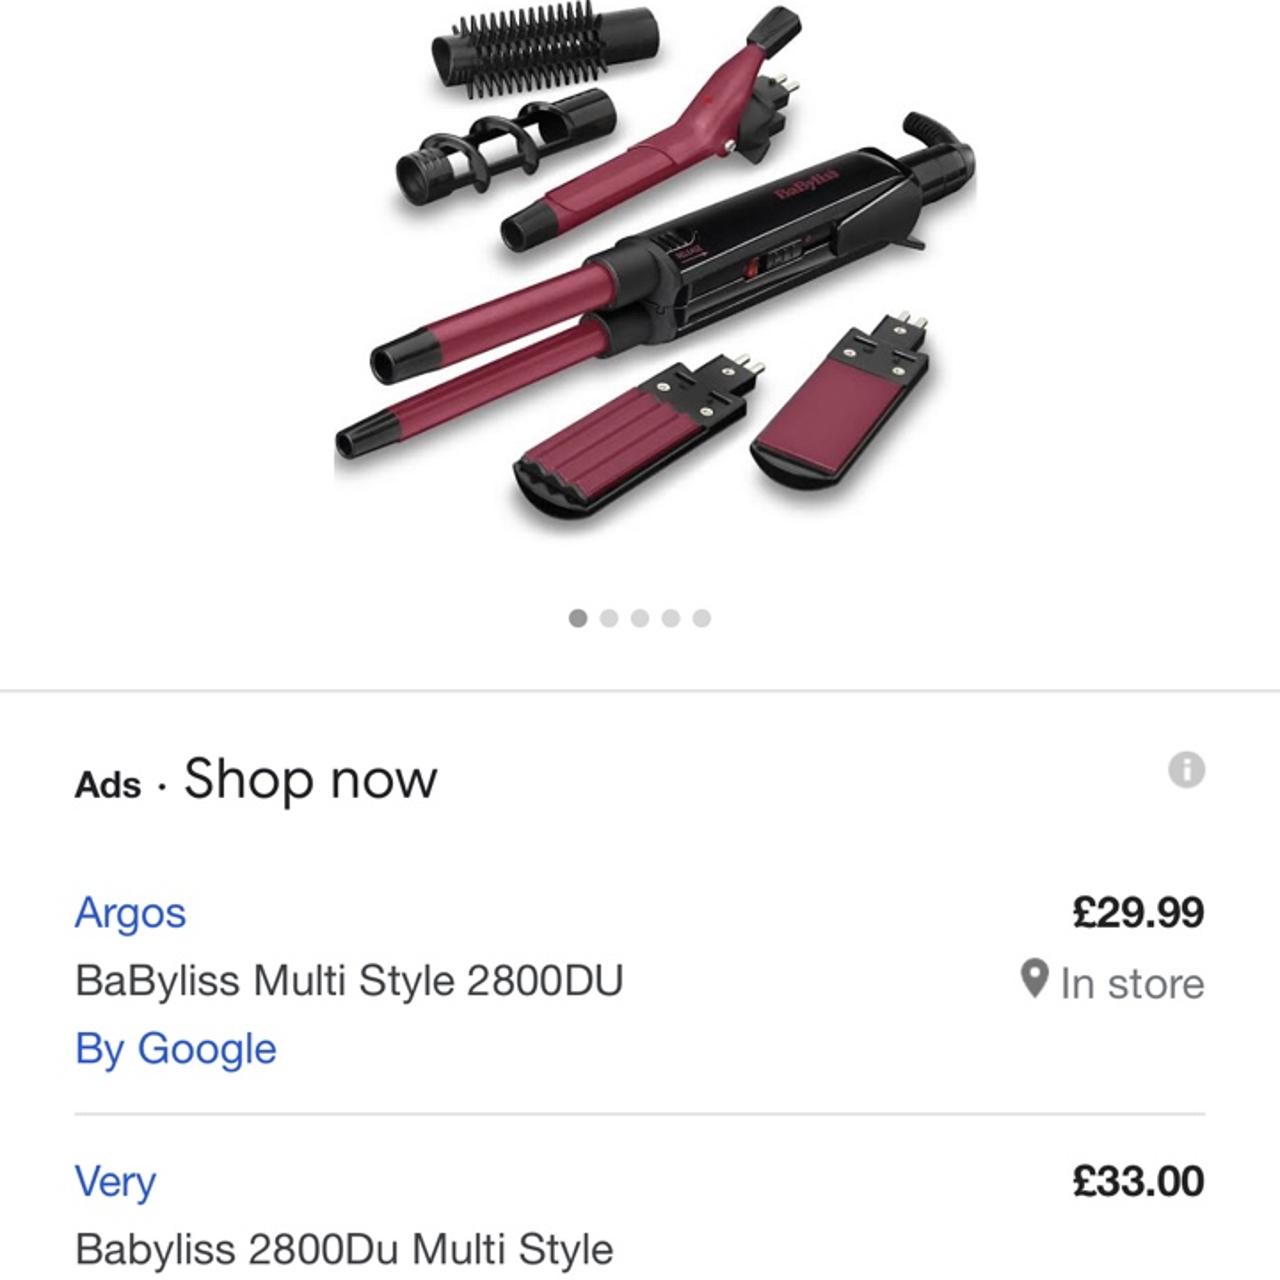Select the fourth carousel dot
This screenshot has width=1280, height=1280.
(670, 618)
